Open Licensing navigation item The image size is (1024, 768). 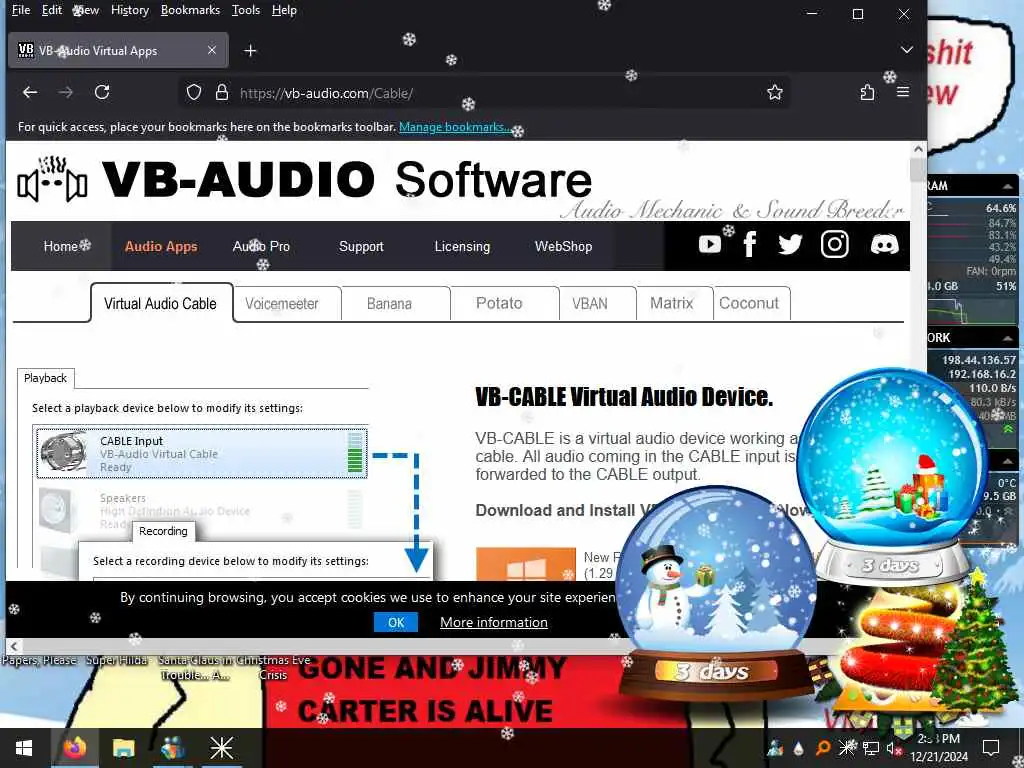coord(462,246)
